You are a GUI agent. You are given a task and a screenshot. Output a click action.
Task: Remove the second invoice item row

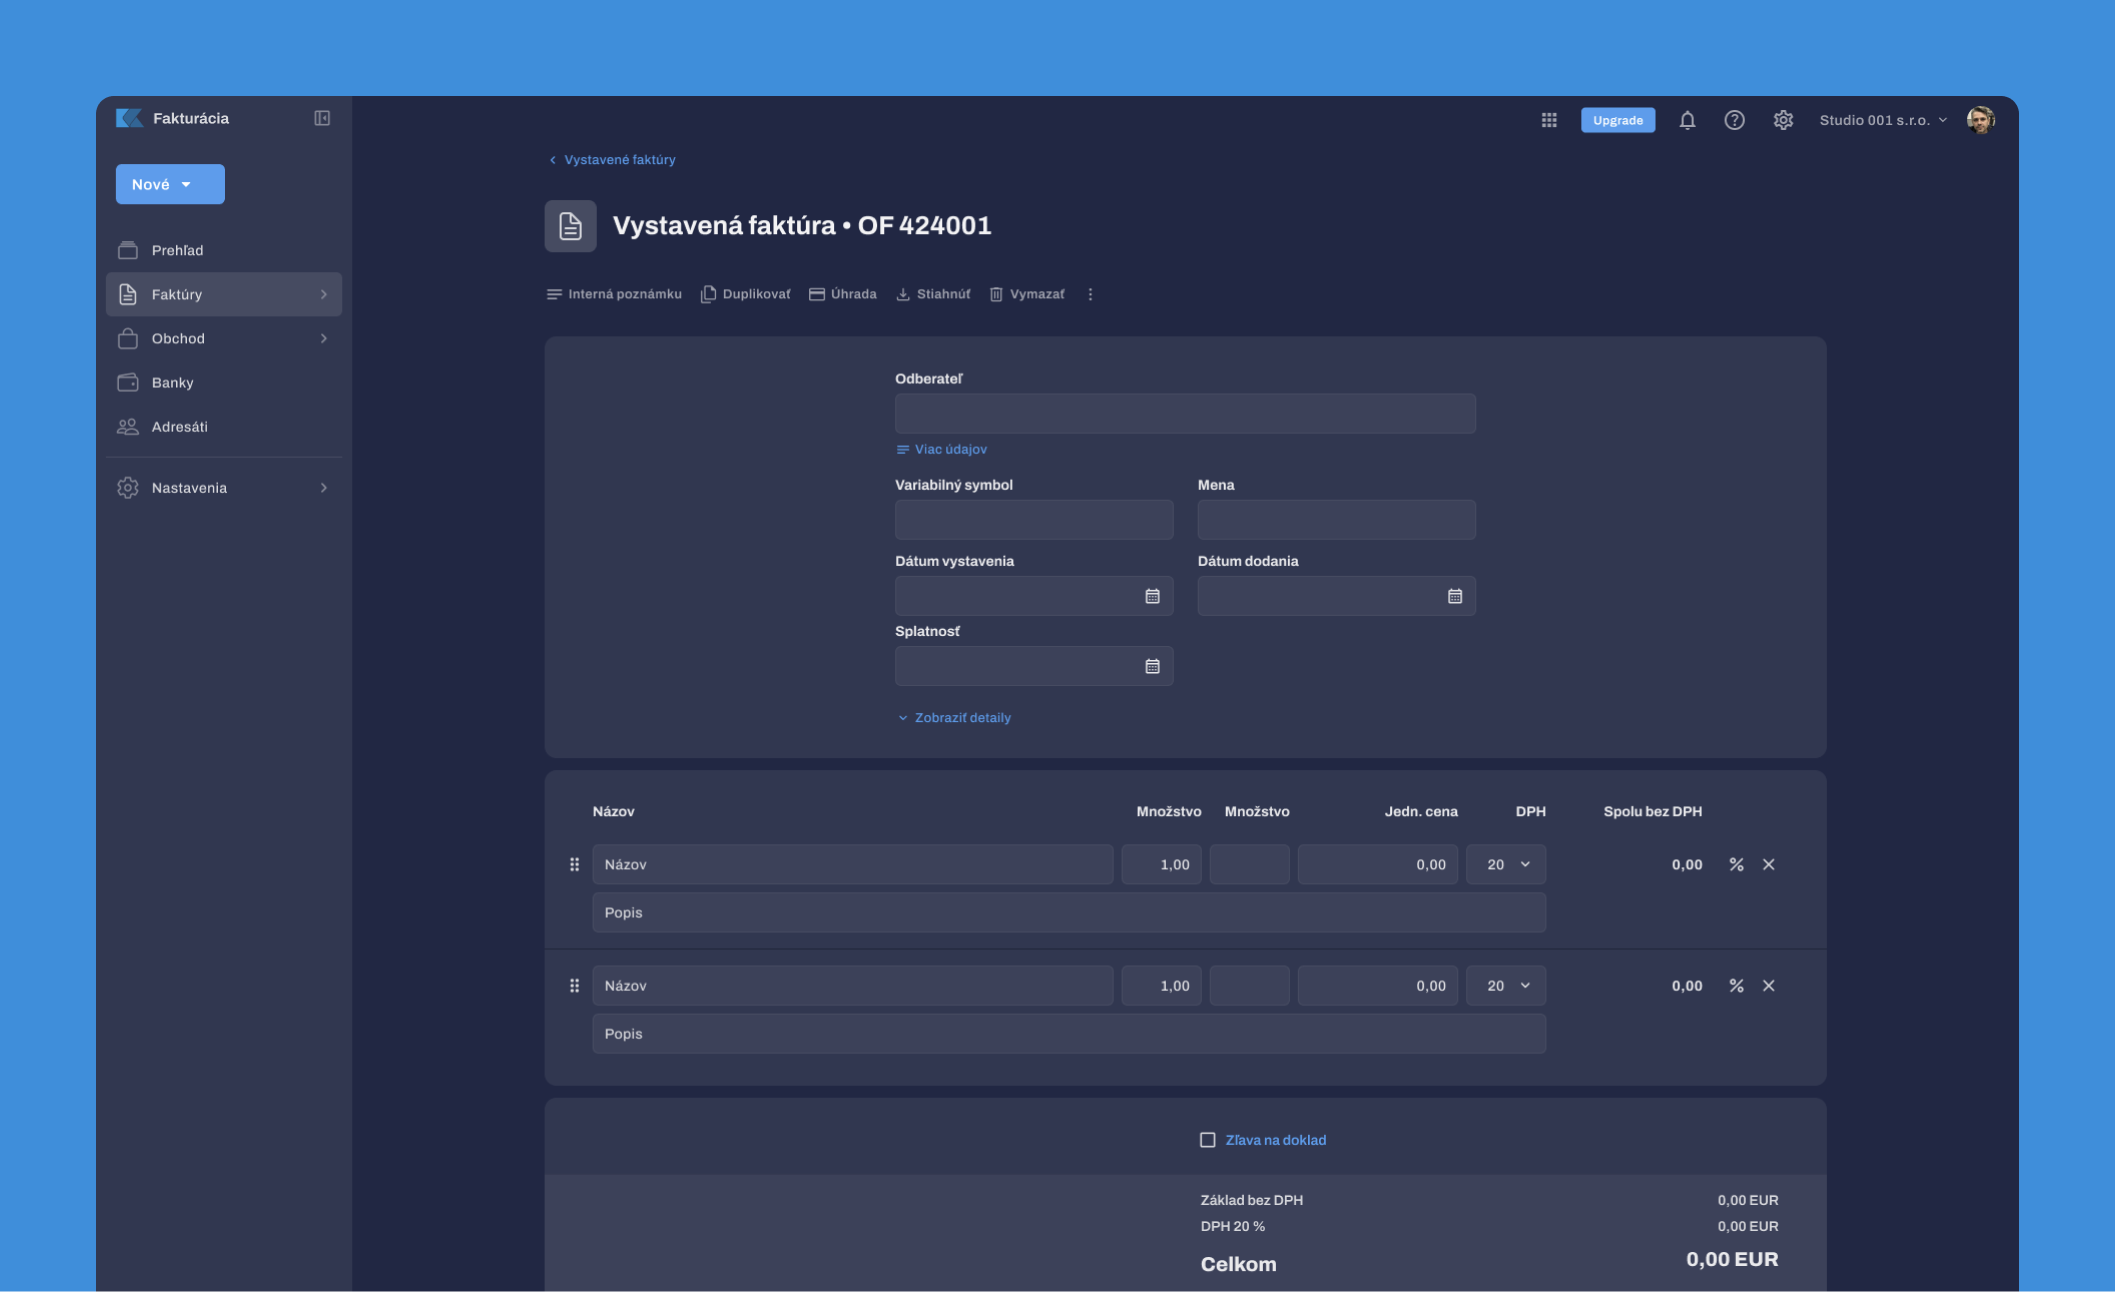1768,986
